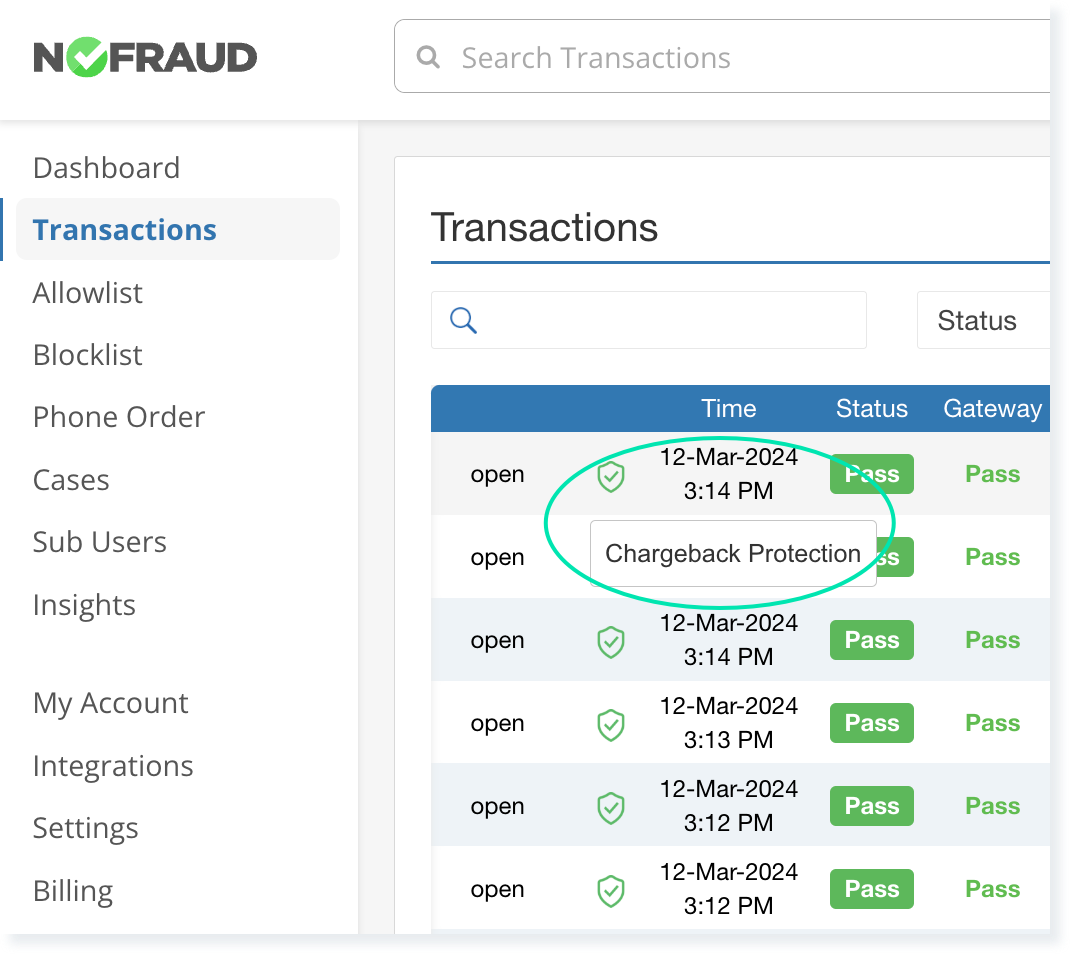Image resolution: width=1070 pixels, height=954 pixels.
Task: Go to the Billing section
Action: [73, 890]
